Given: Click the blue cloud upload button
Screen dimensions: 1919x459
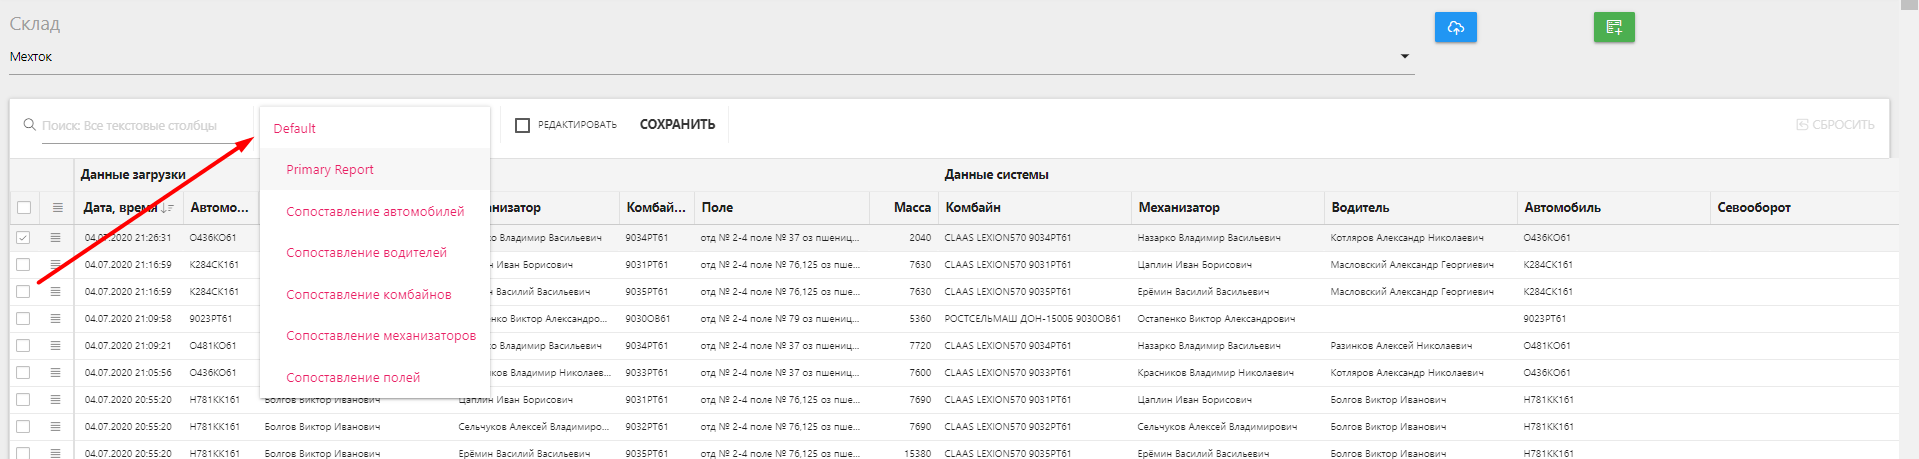Looking at the screenshot, I should [1455, 27].
